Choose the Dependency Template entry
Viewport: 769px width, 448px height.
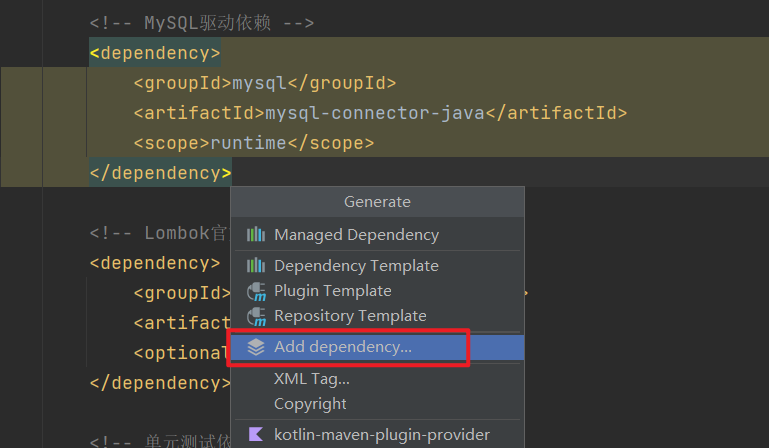click(x=356, y=266)
